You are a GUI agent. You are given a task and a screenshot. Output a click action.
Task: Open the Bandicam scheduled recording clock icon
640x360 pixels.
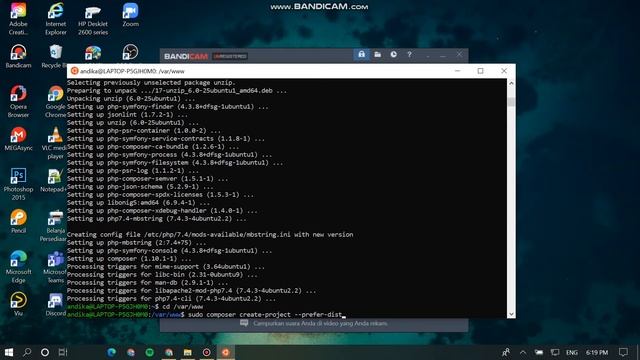pyautogui.click(x=393, y=55)
